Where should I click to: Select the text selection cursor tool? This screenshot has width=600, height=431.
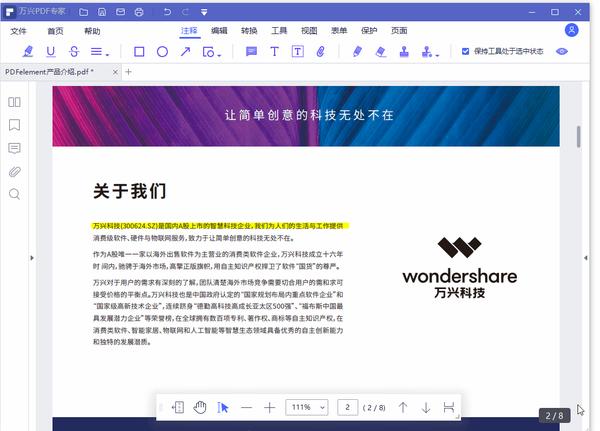point(223,407)
